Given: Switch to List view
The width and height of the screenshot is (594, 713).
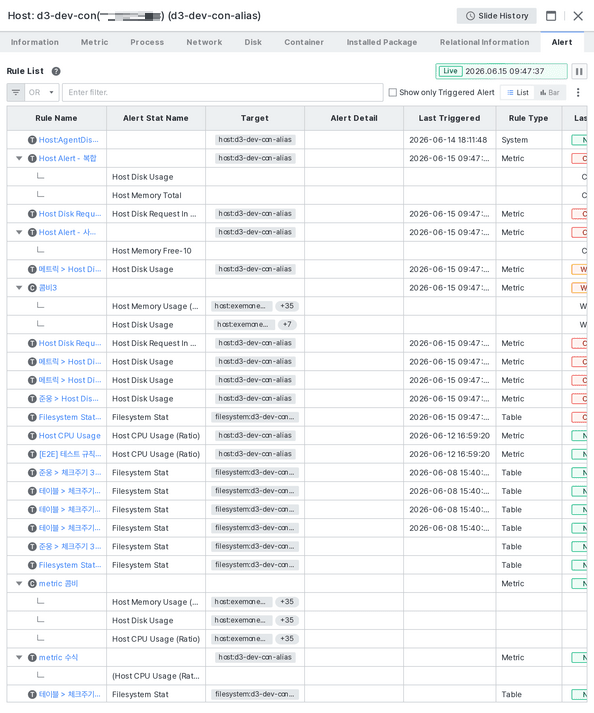Looking at the screenshot, I should 518,92.
